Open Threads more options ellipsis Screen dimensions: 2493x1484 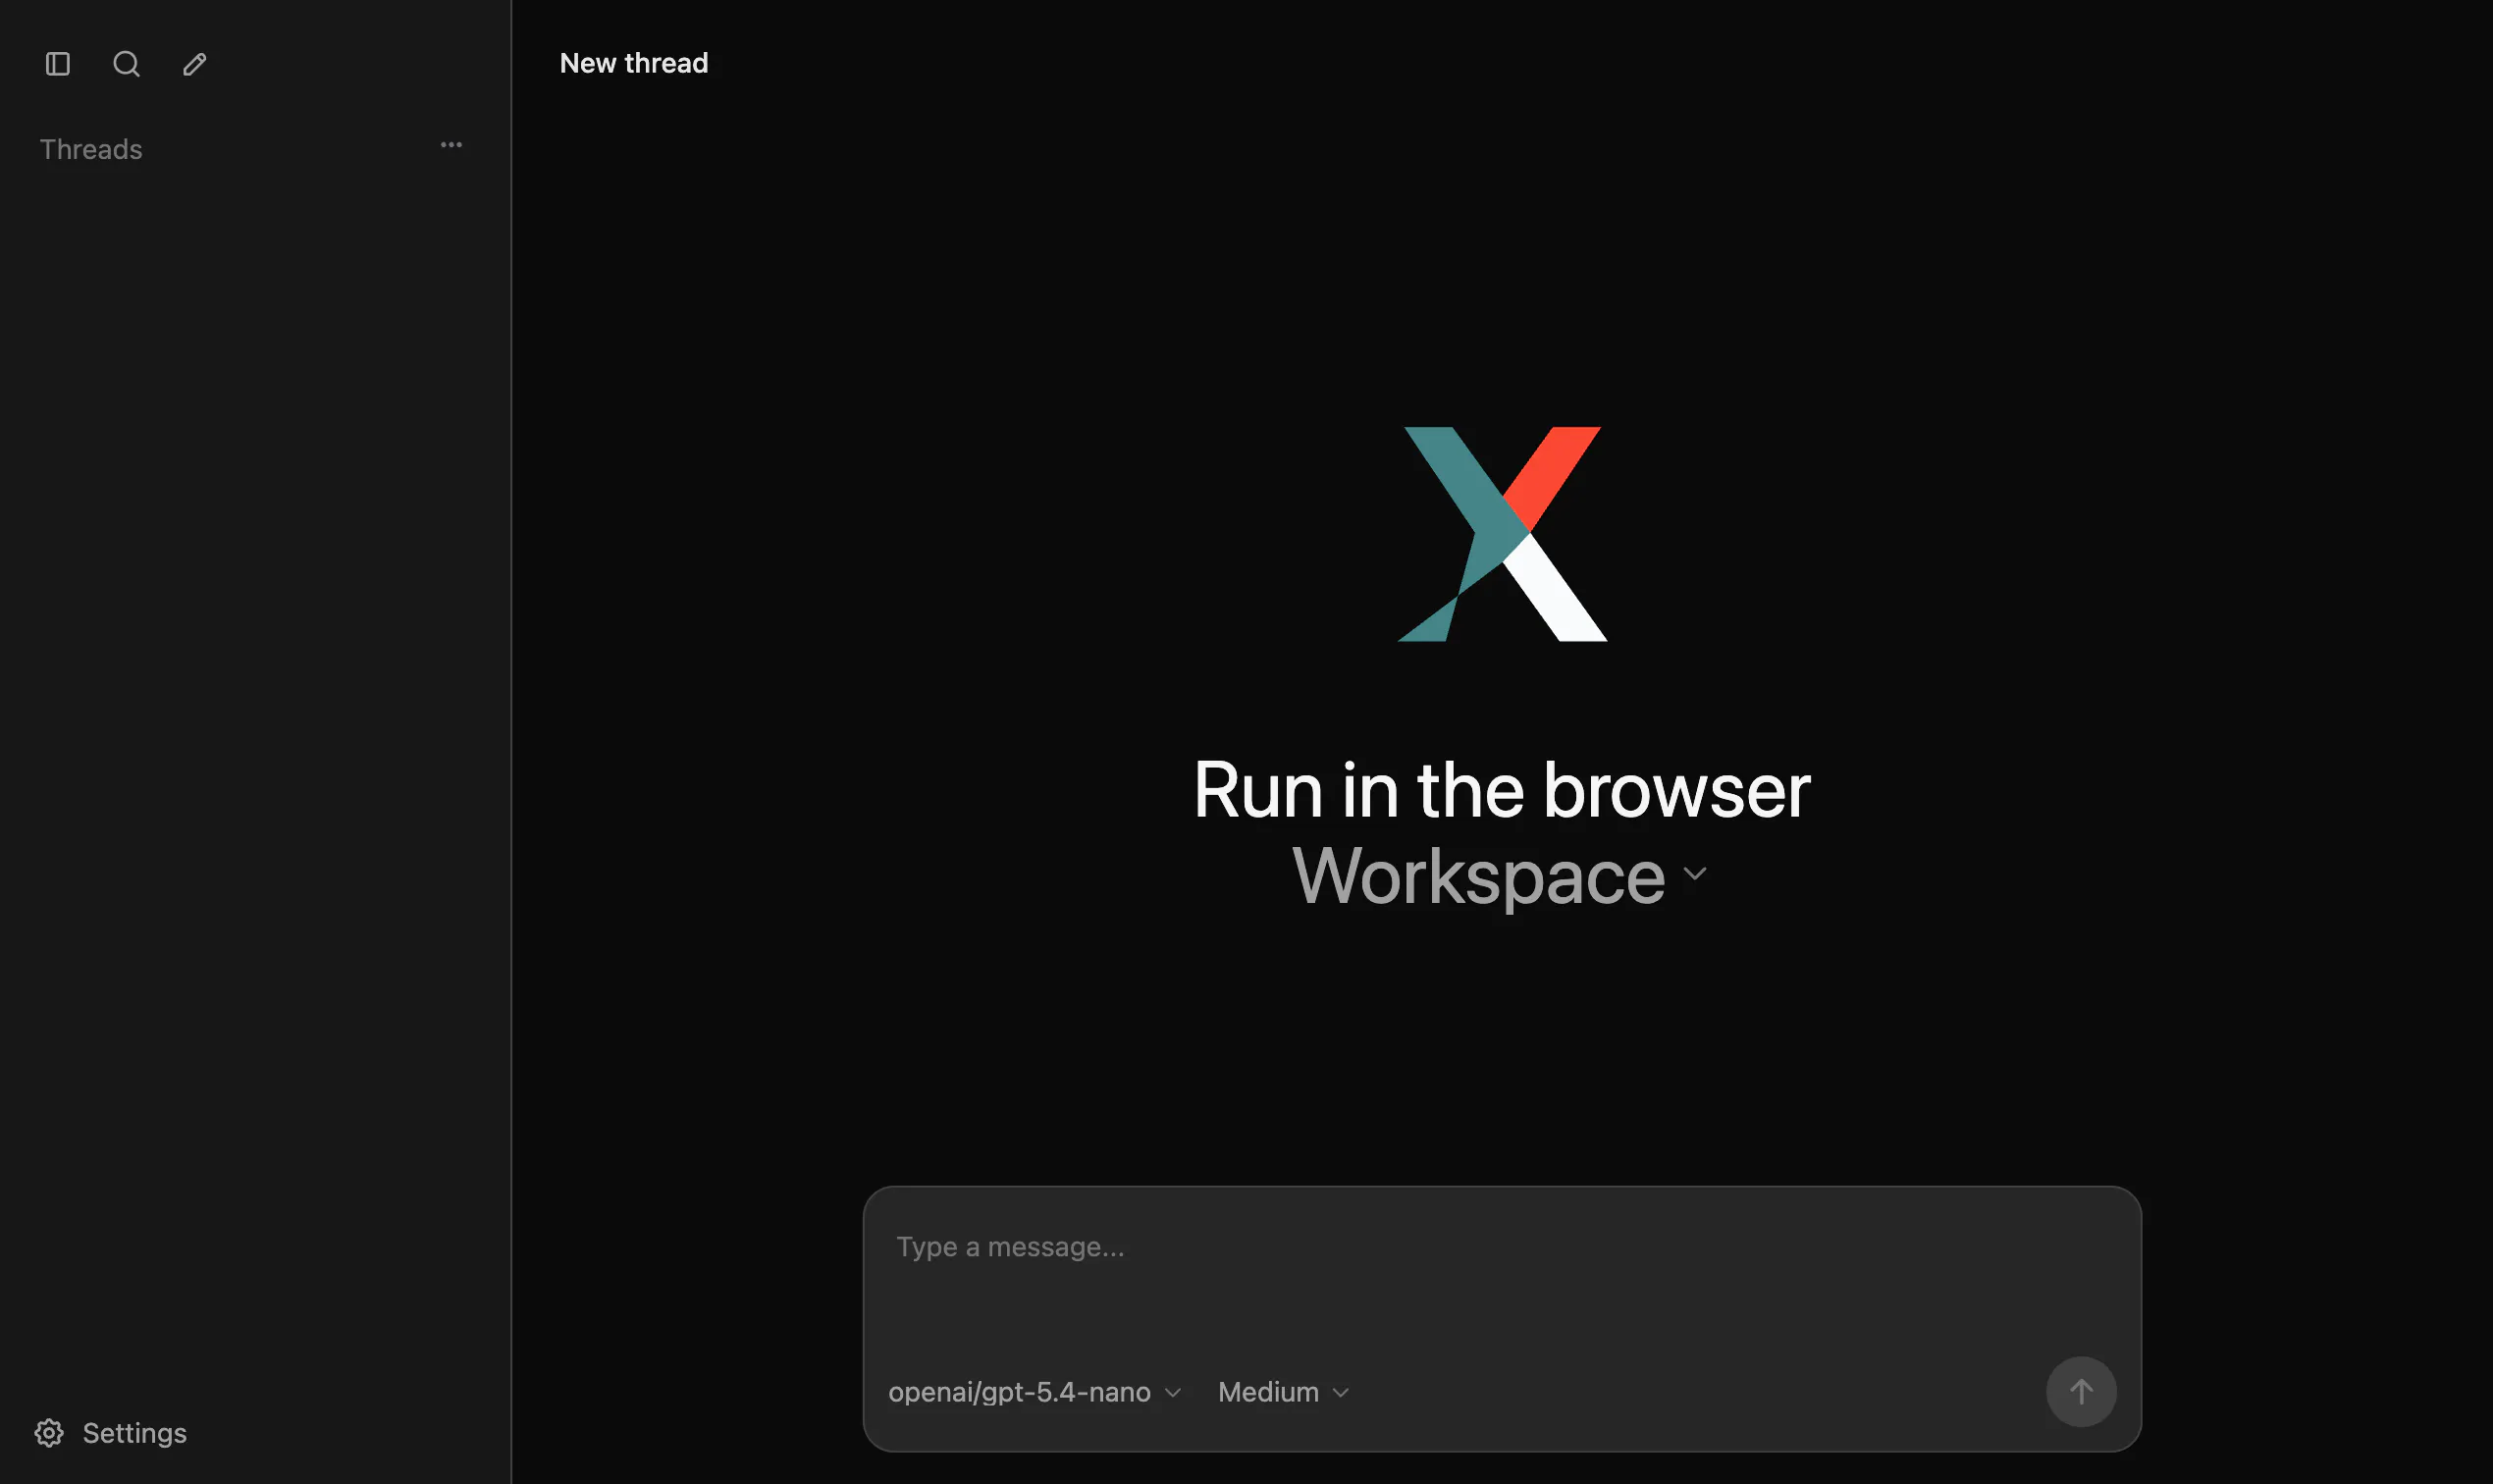[451, 145]
